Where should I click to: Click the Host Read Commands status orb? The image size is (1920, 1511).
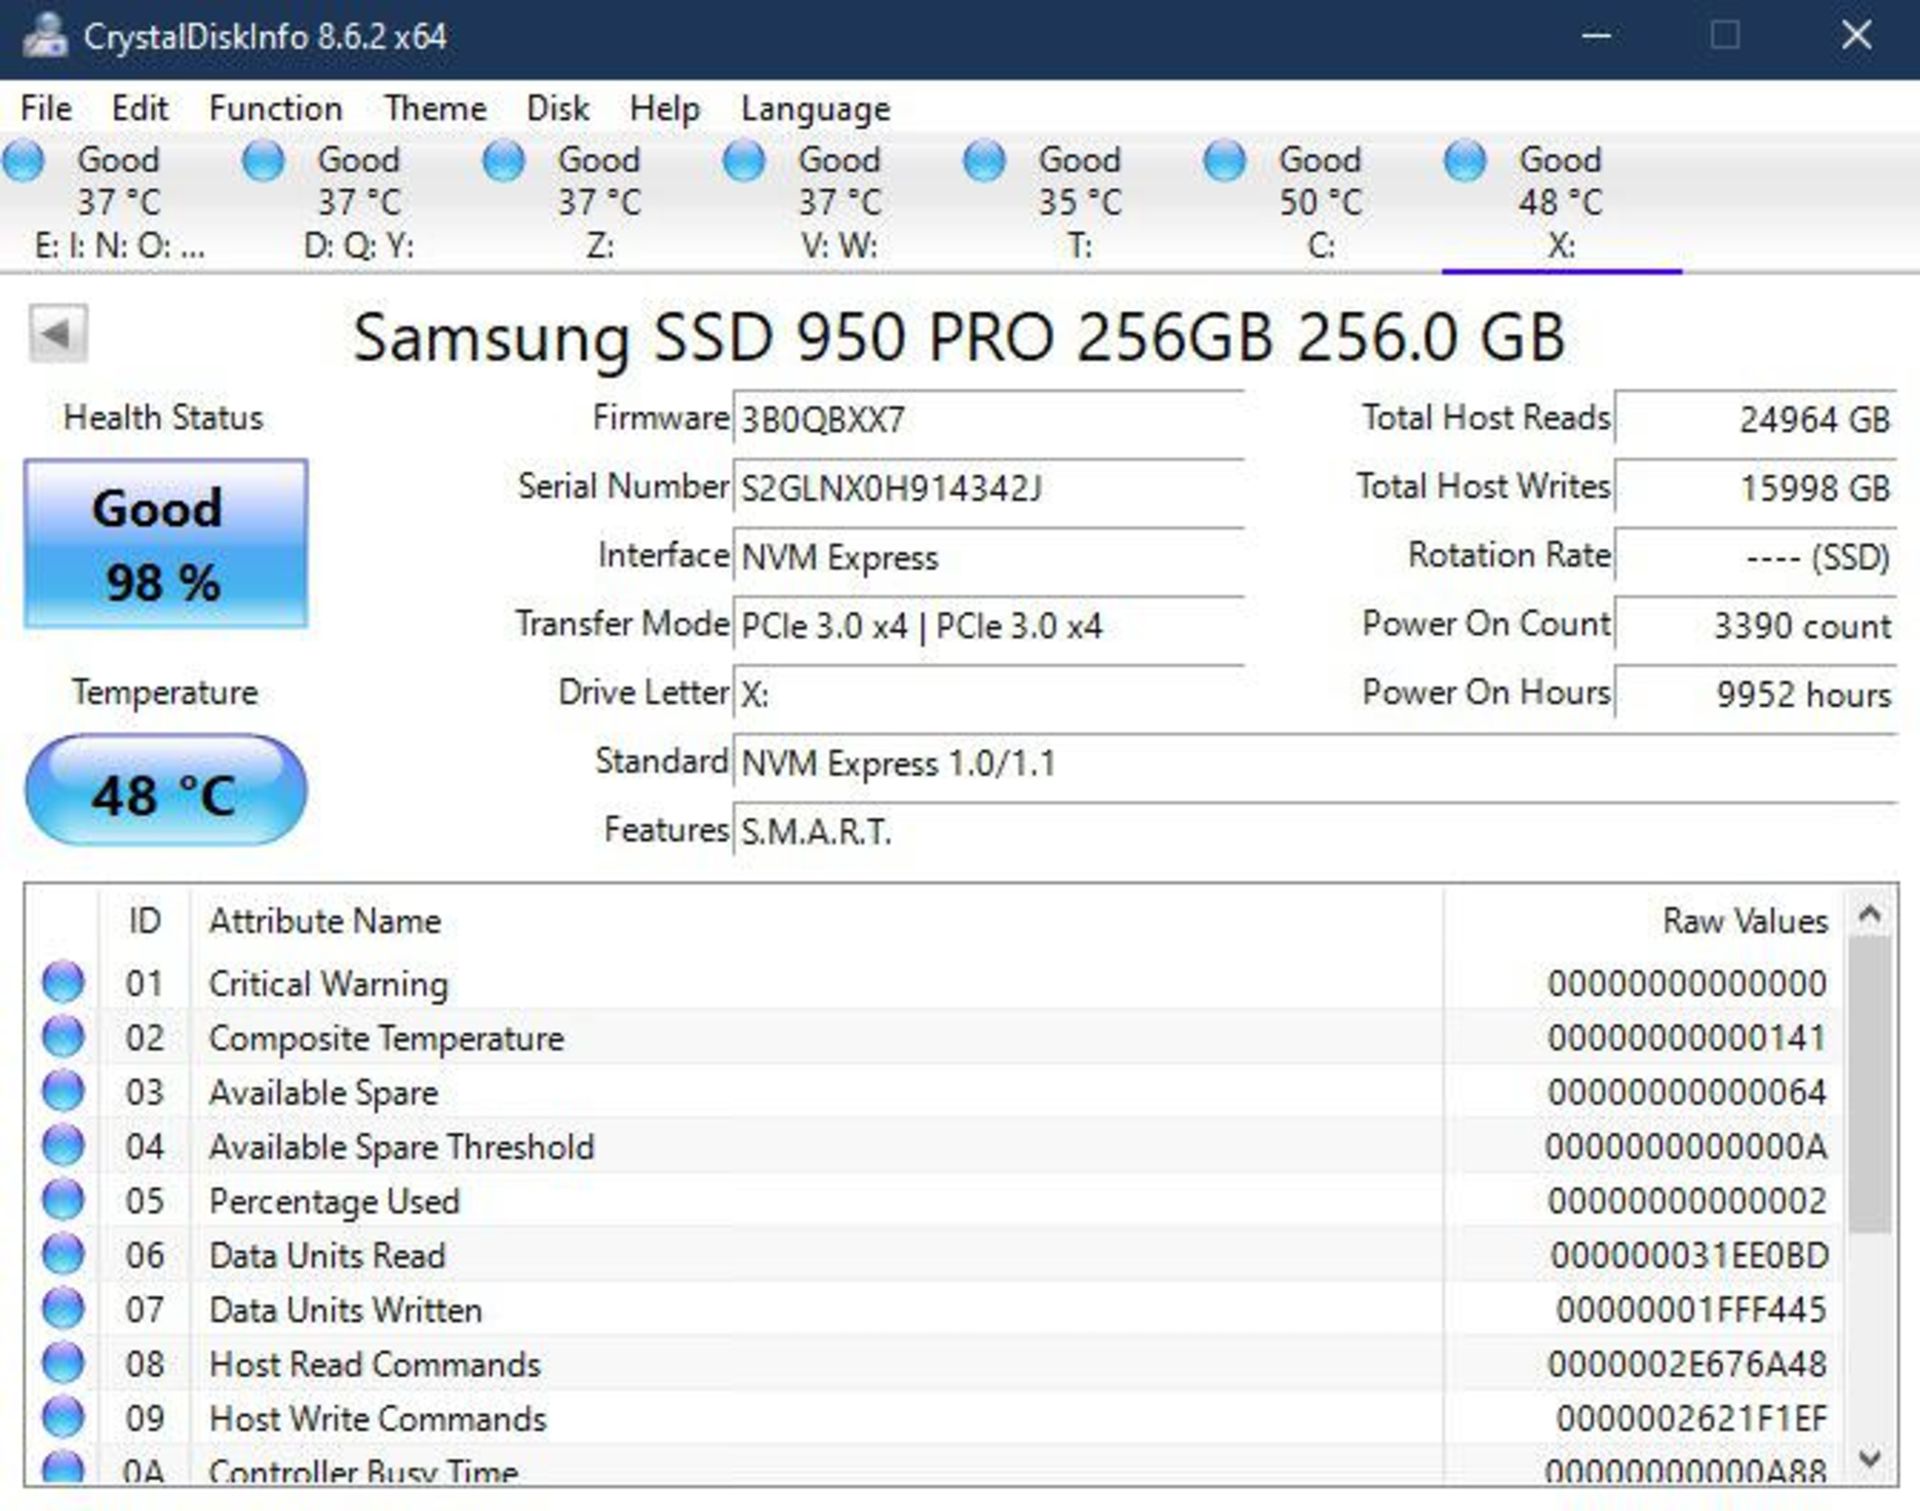pos(63,1362)
